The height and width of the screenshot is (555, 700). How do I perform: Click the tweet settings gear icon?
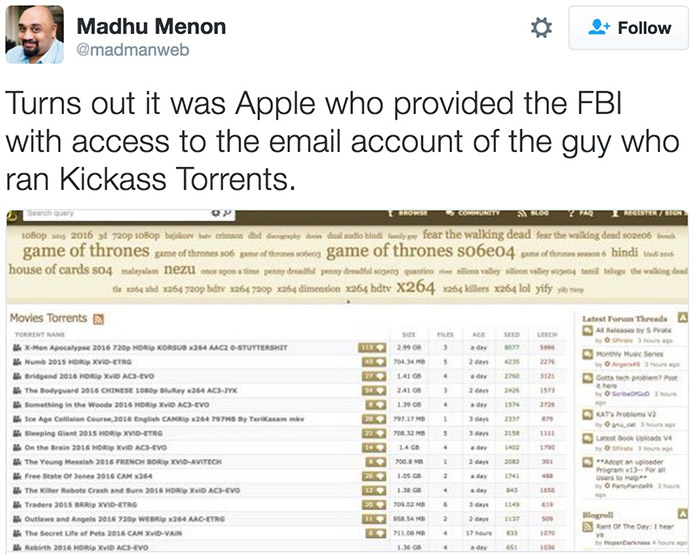(541, 29)
